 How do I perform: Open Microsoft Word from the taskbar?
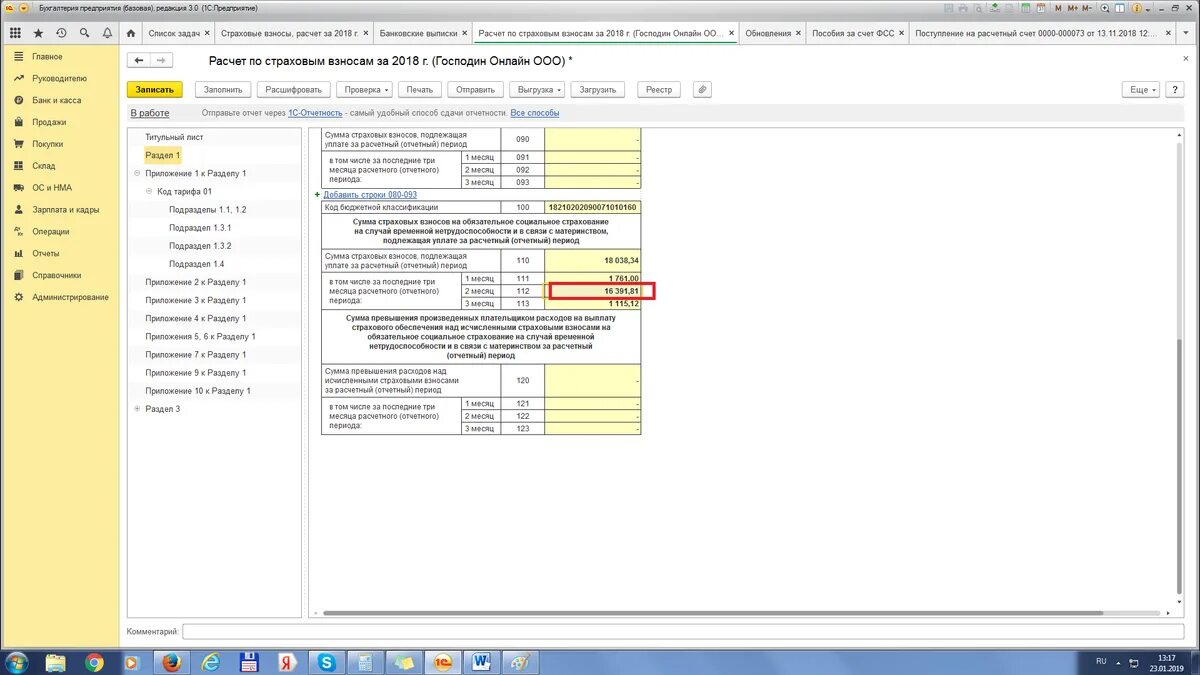click(x=480, y=662)
